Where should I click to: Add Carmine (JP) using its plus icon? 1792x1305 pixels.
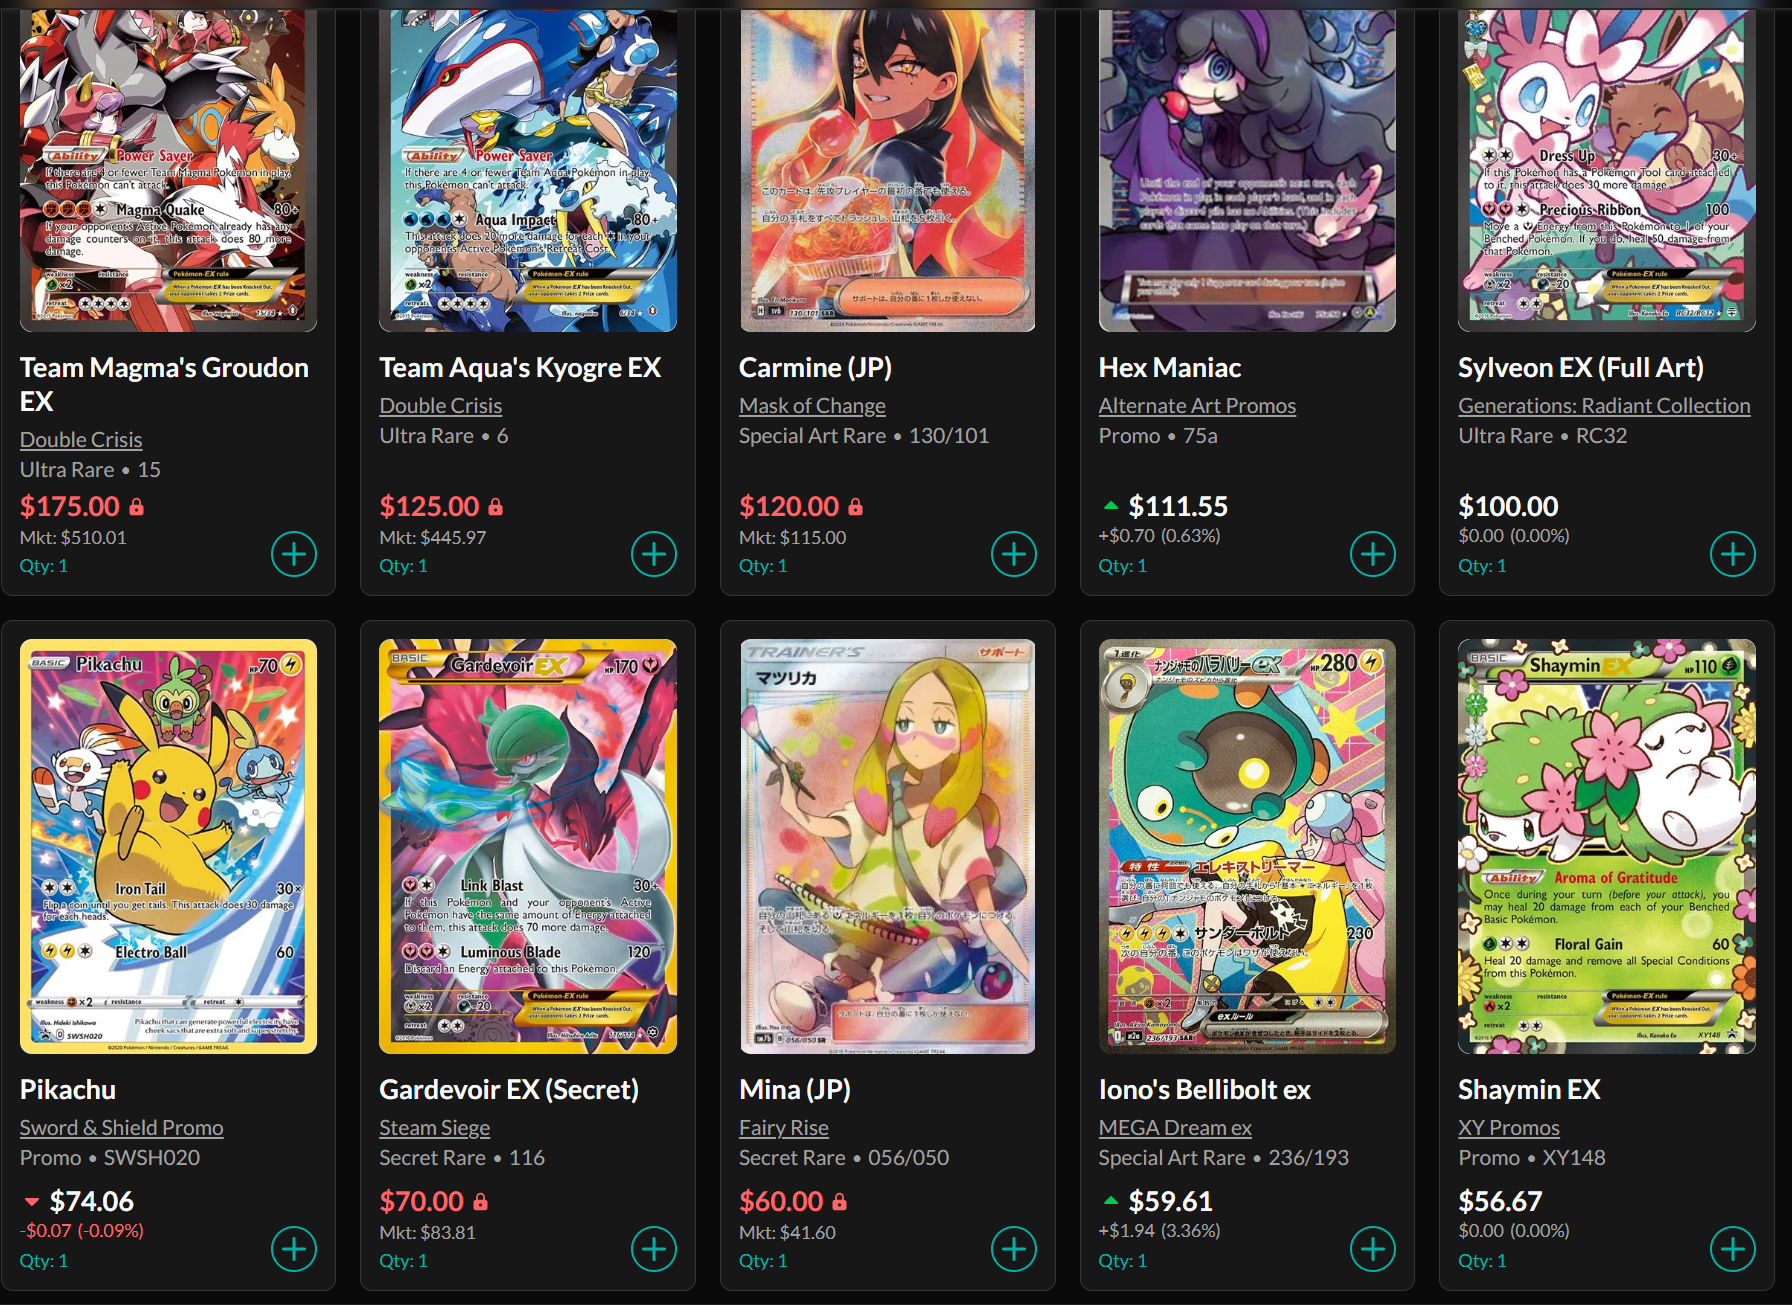pos(1014,554)
